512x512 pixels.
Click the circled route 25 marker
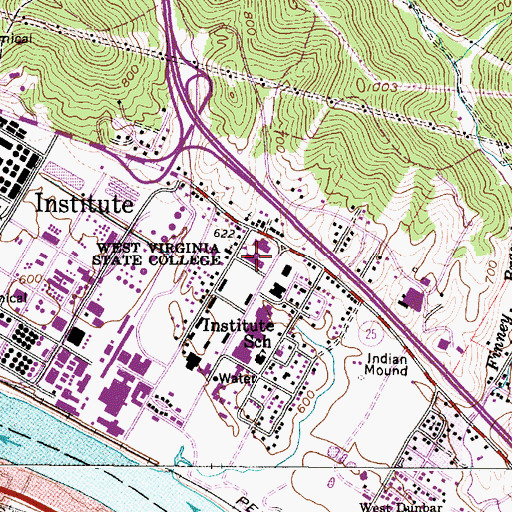tap(371, 334)
